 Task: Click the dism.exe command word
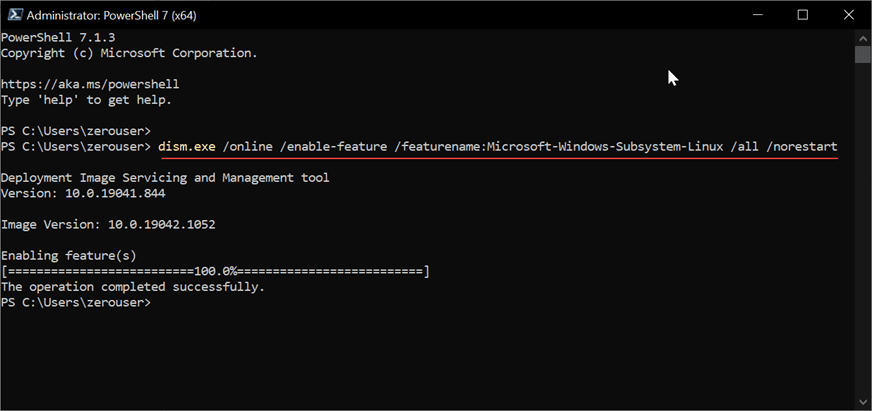[x=187, y=147]
